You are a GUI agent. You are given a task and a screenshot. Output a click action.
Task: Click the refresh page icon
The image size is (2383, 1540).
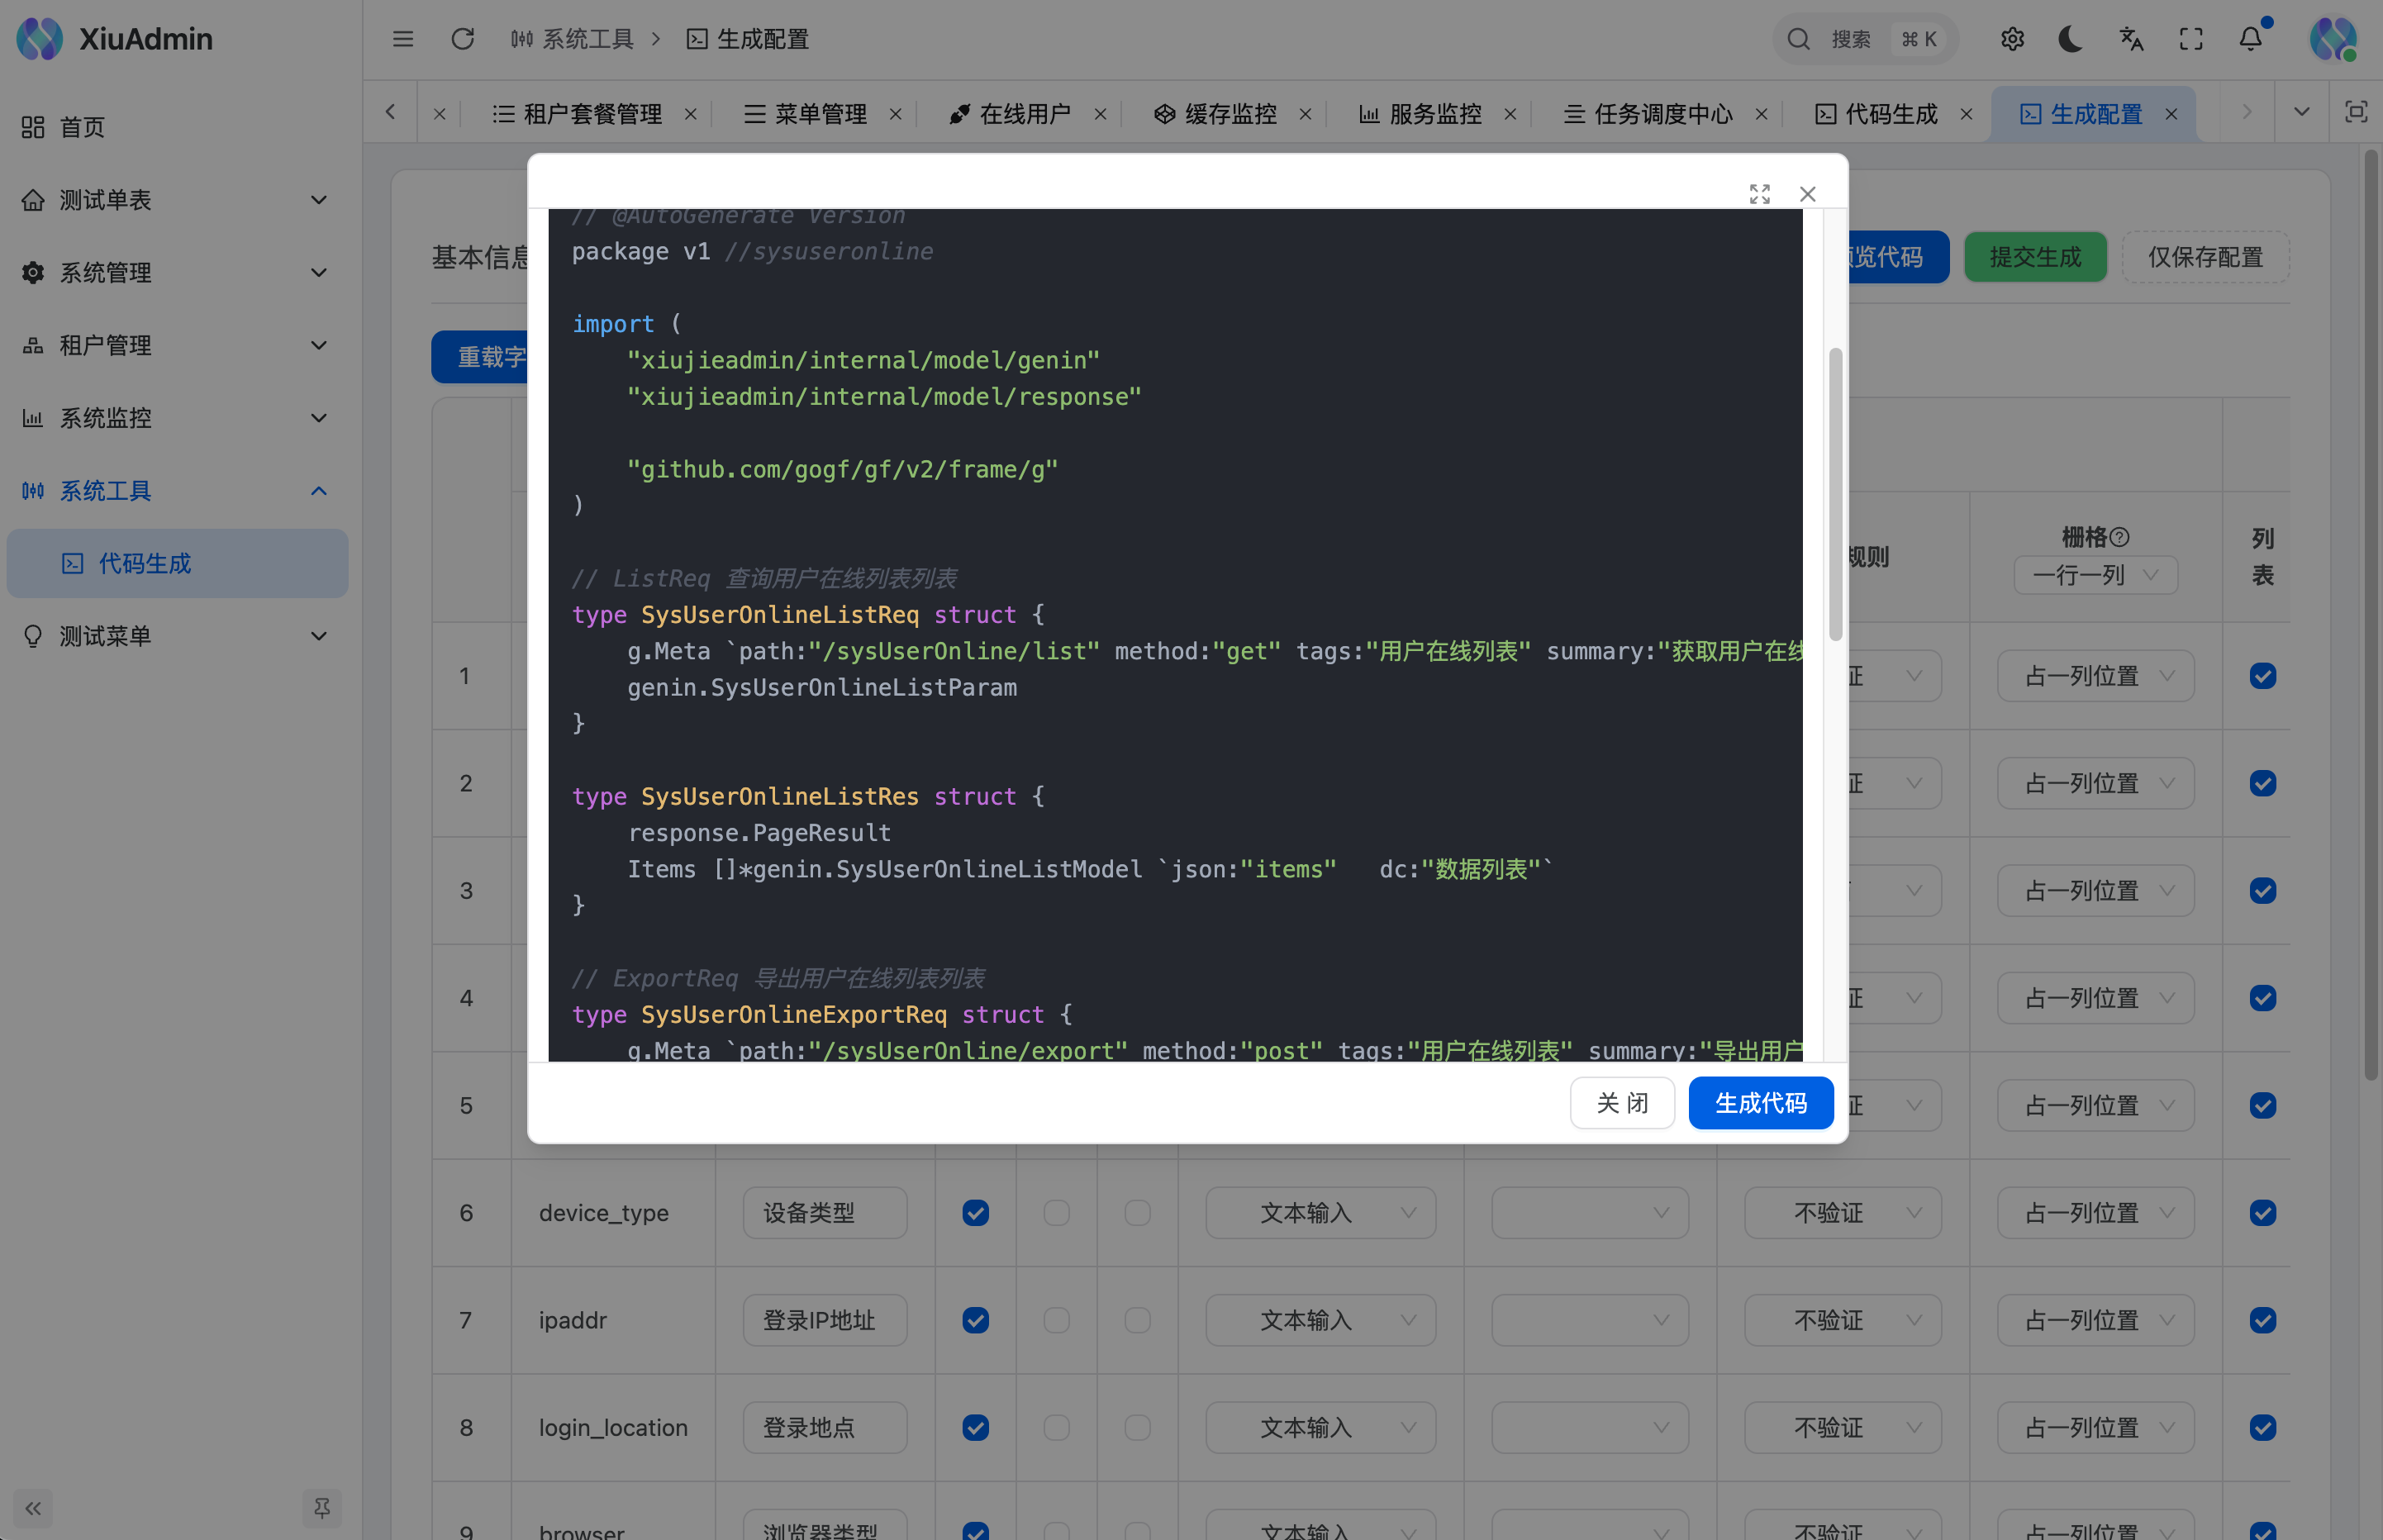click(x=462, y=39)
